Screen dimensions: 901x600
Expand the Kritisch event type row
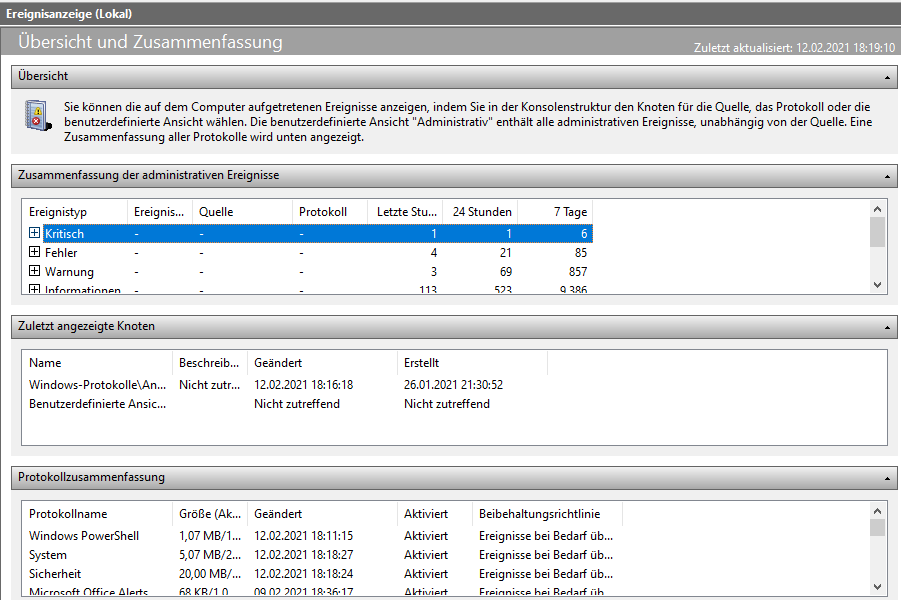click(34, 233)
